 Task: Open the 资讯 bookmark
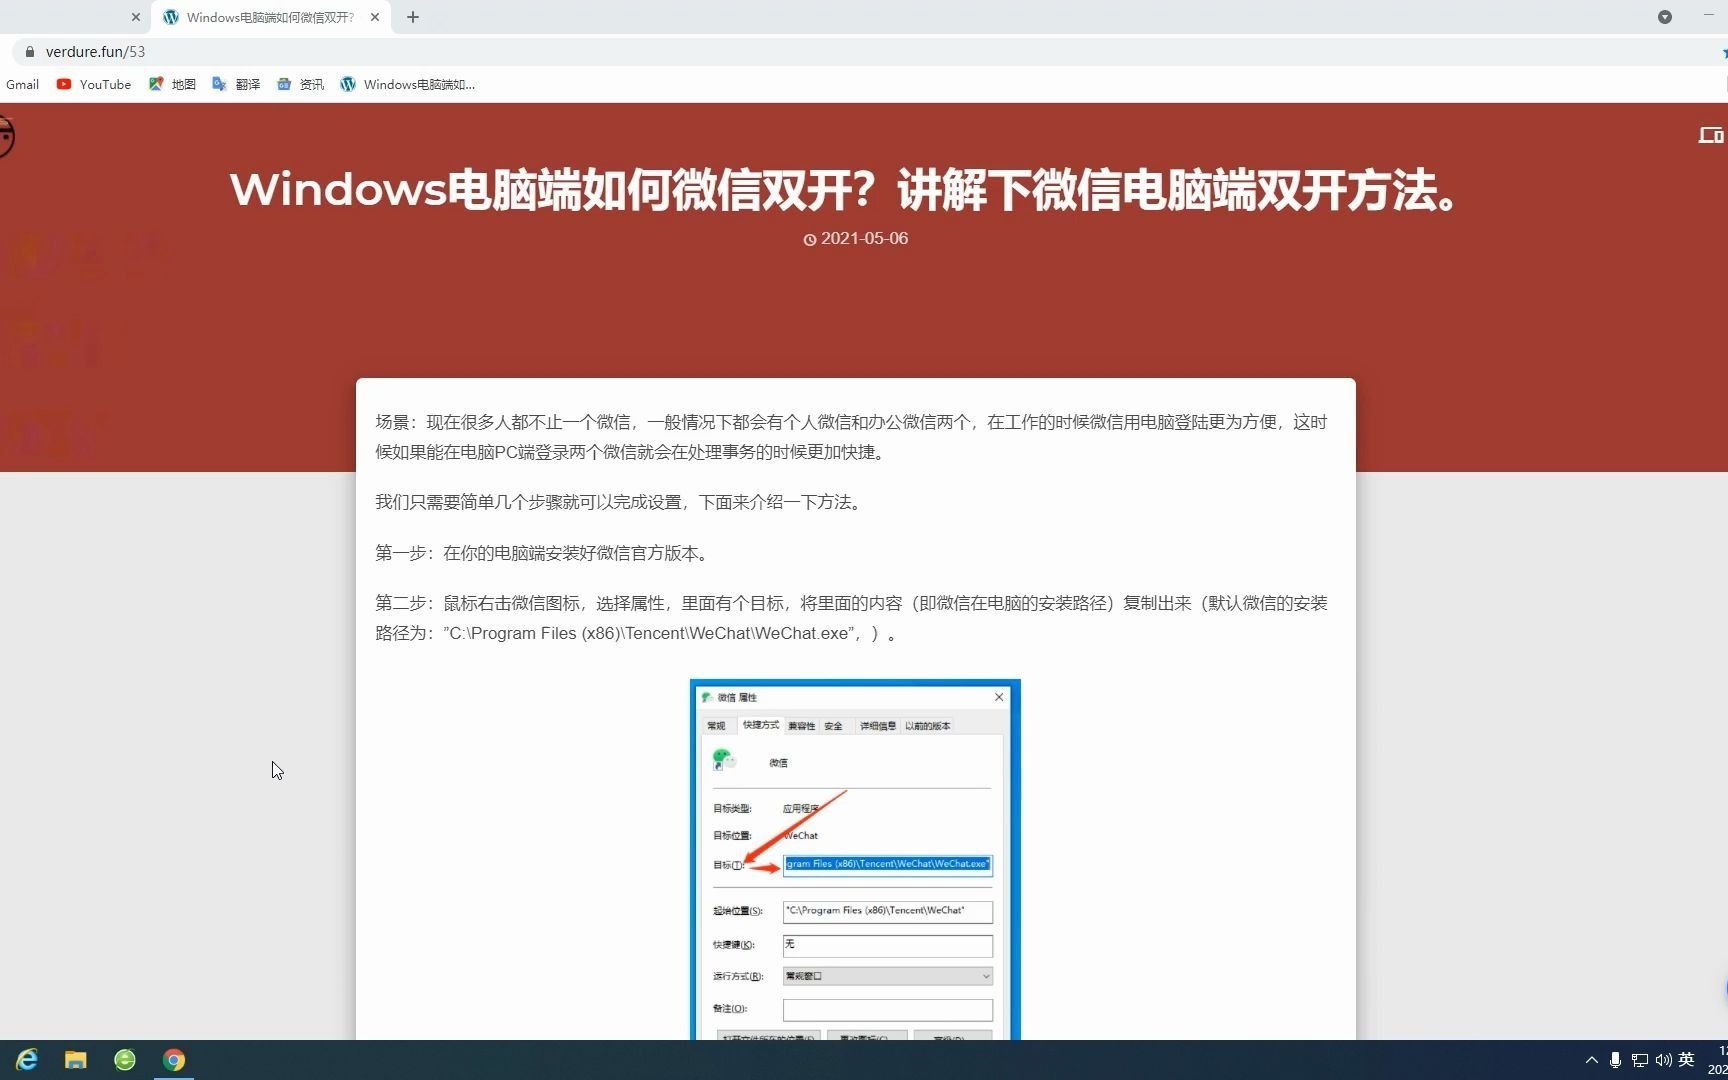tap(300, 85)
